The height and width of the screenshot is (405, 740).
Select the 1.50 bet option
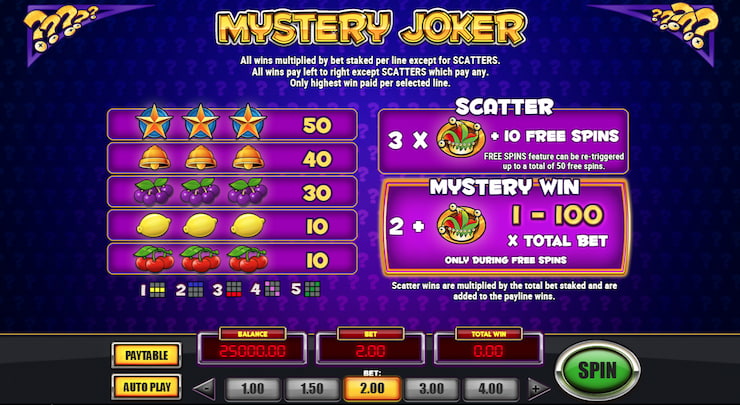click(311, 388)
